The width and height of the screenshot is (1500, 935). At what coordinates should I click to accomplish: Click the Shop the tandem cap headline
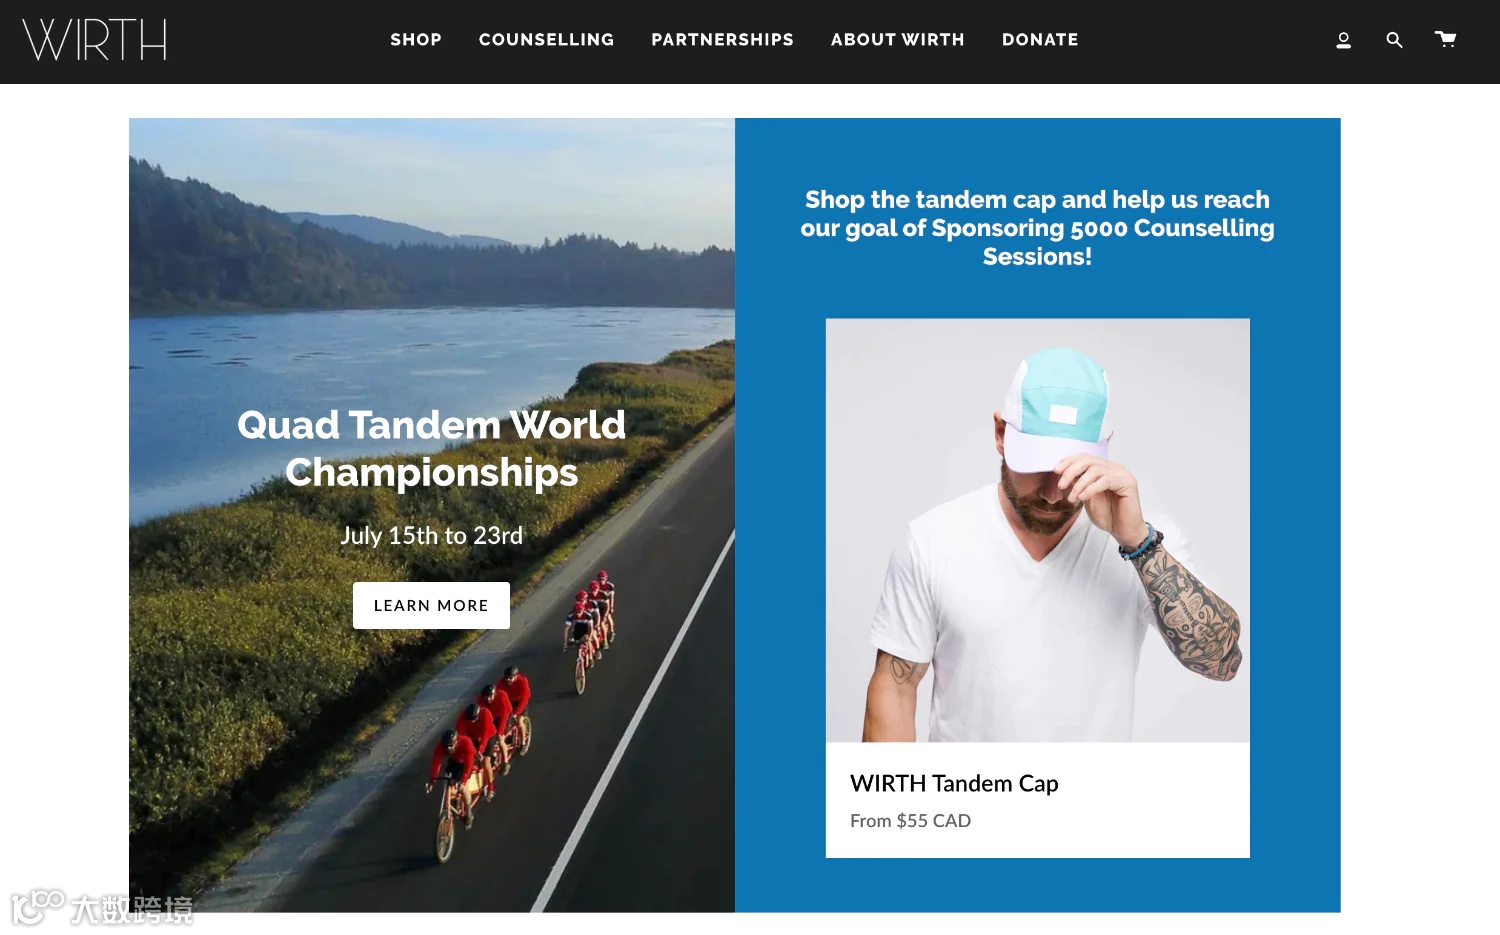[x=1037, y=228]
